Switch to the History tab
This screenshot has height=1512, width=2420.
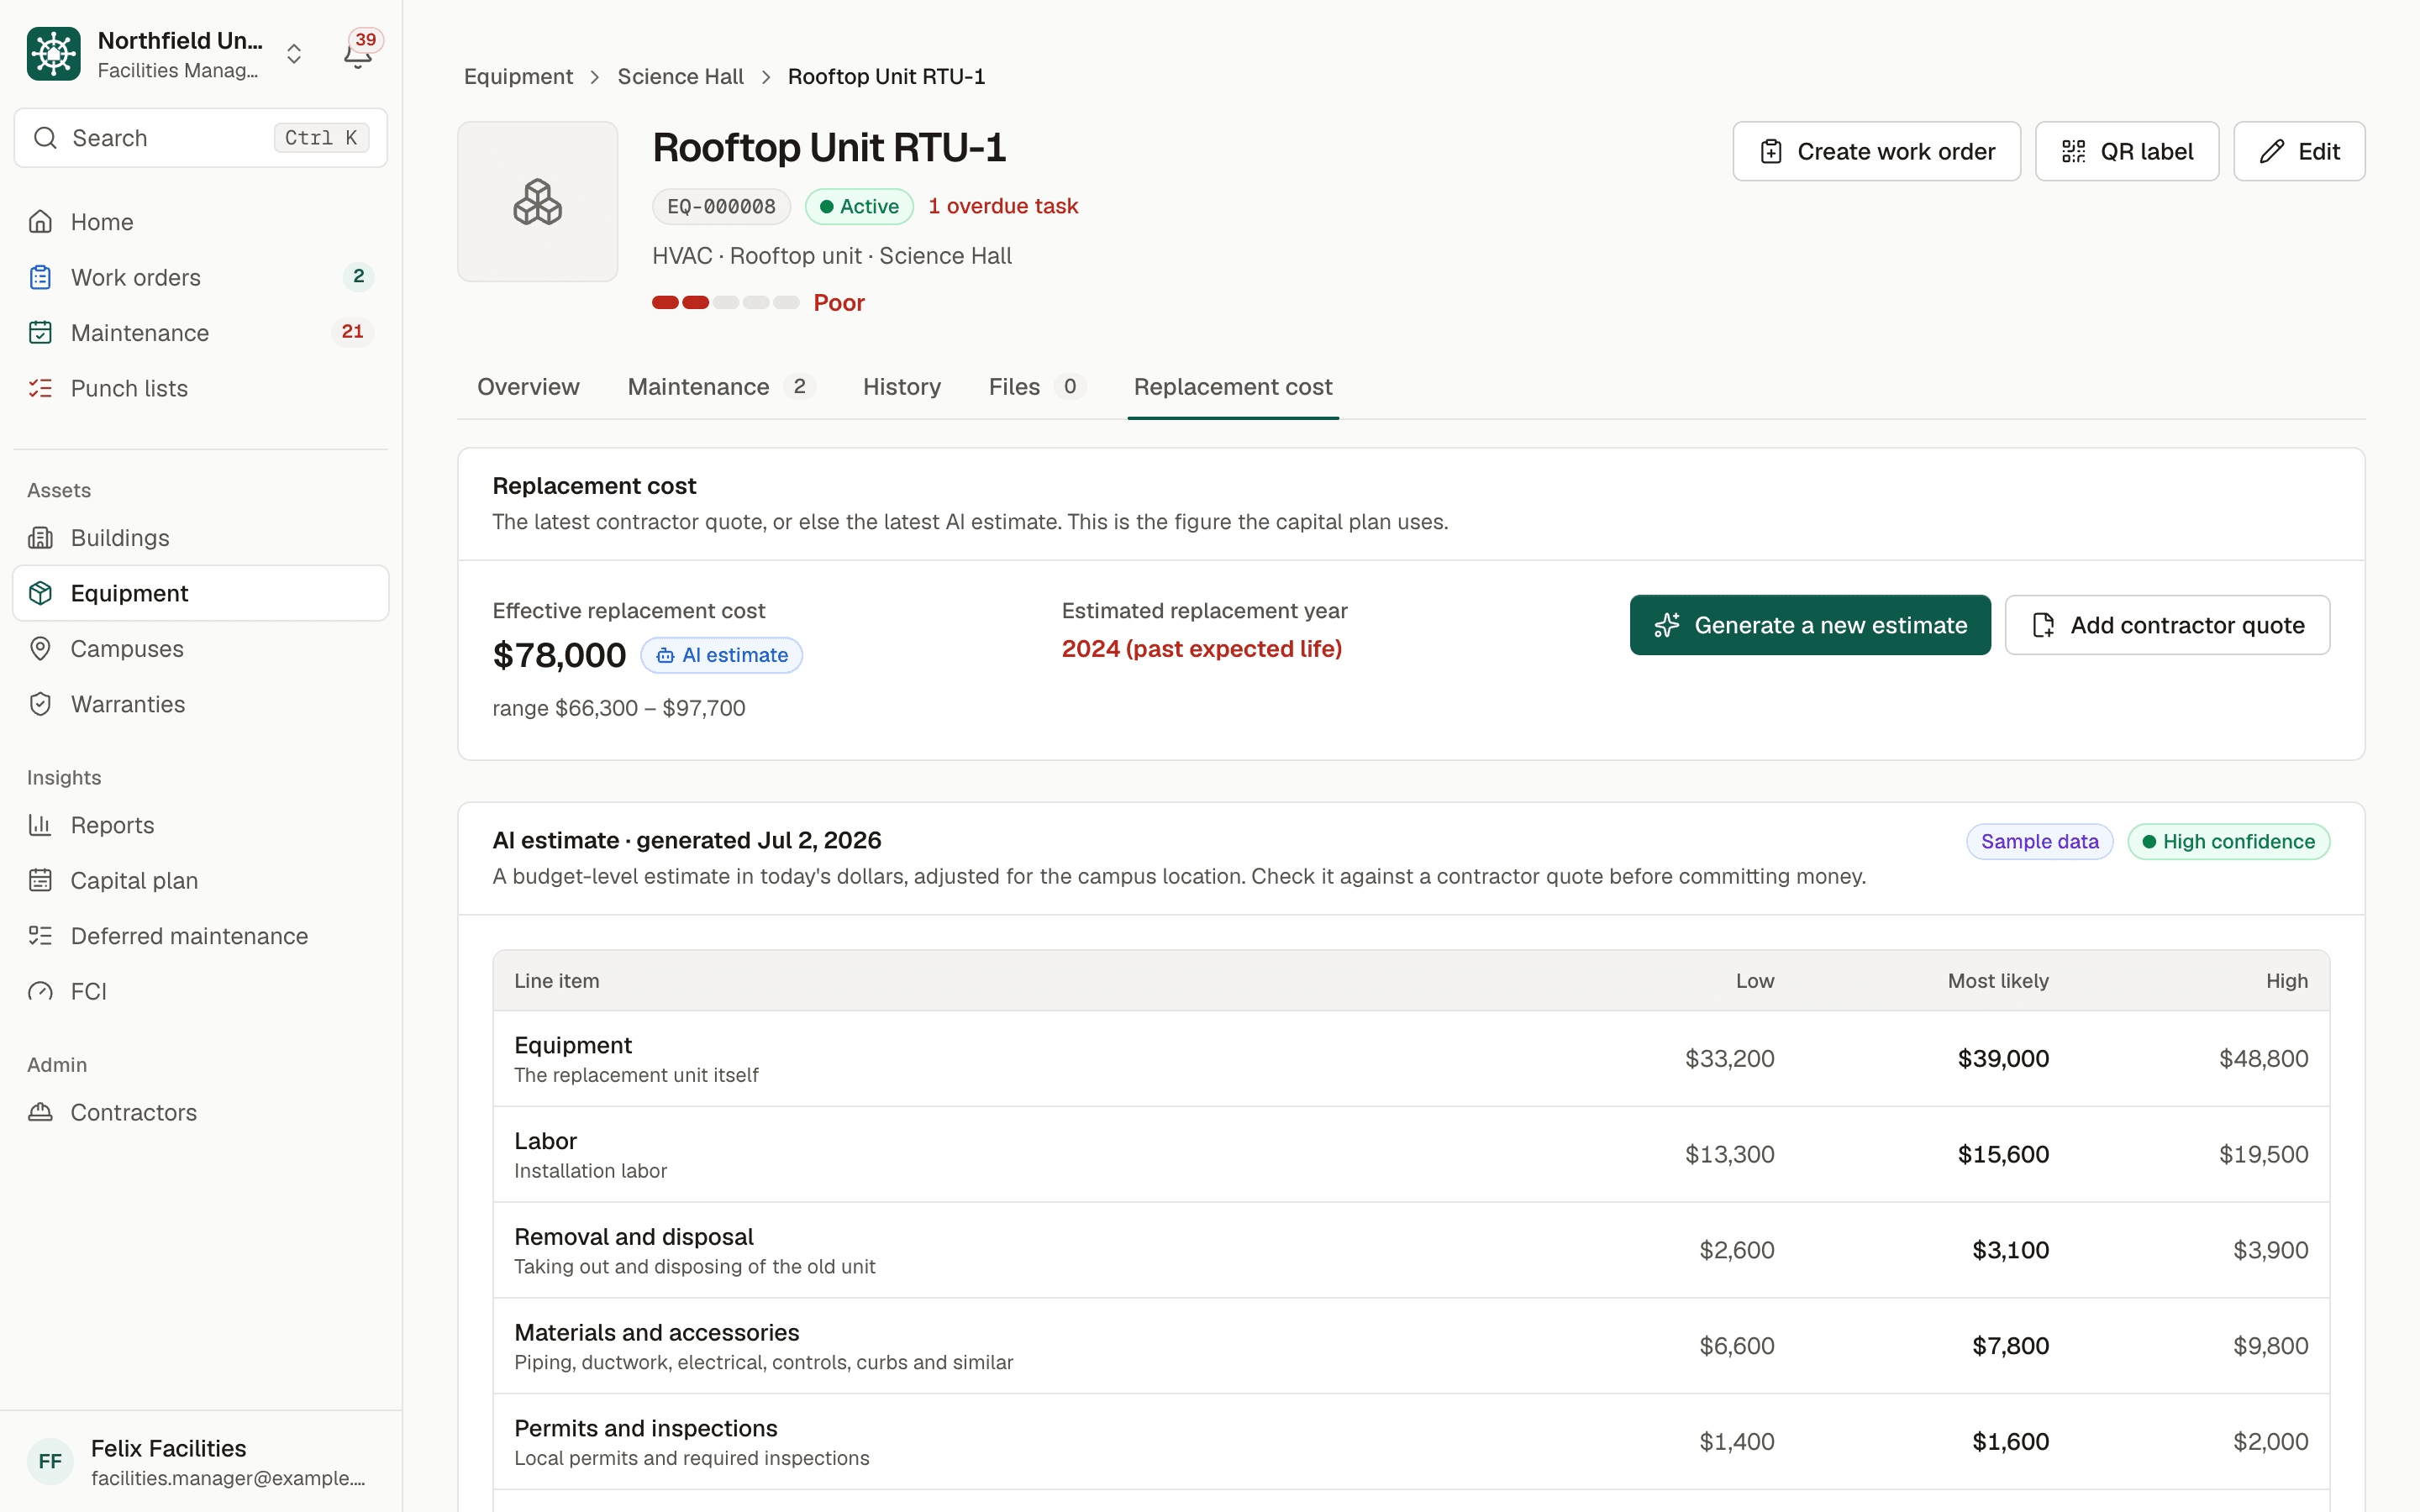(902, 387)
